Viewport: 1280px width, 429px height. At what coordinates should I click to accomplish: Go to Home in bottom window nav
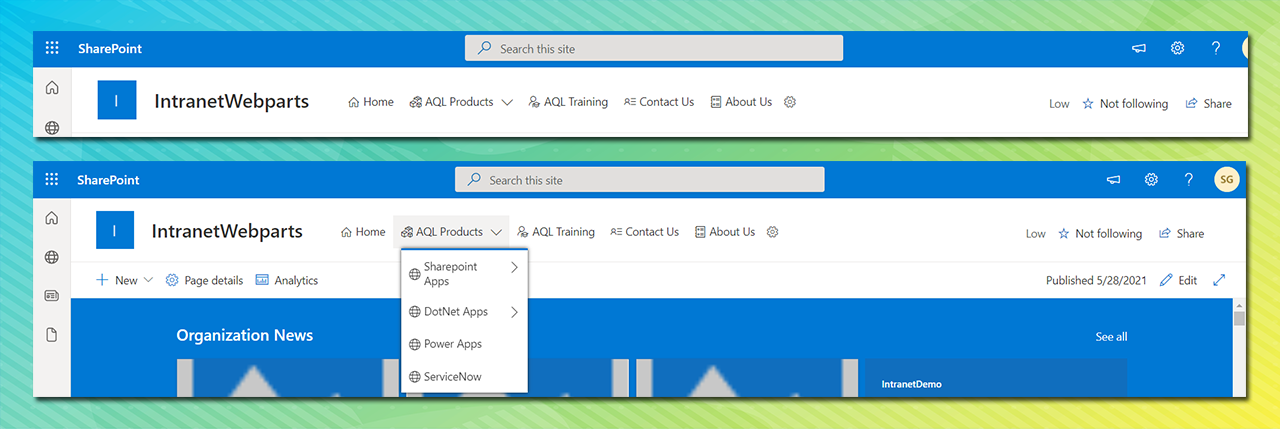click(x=363, y=232)
